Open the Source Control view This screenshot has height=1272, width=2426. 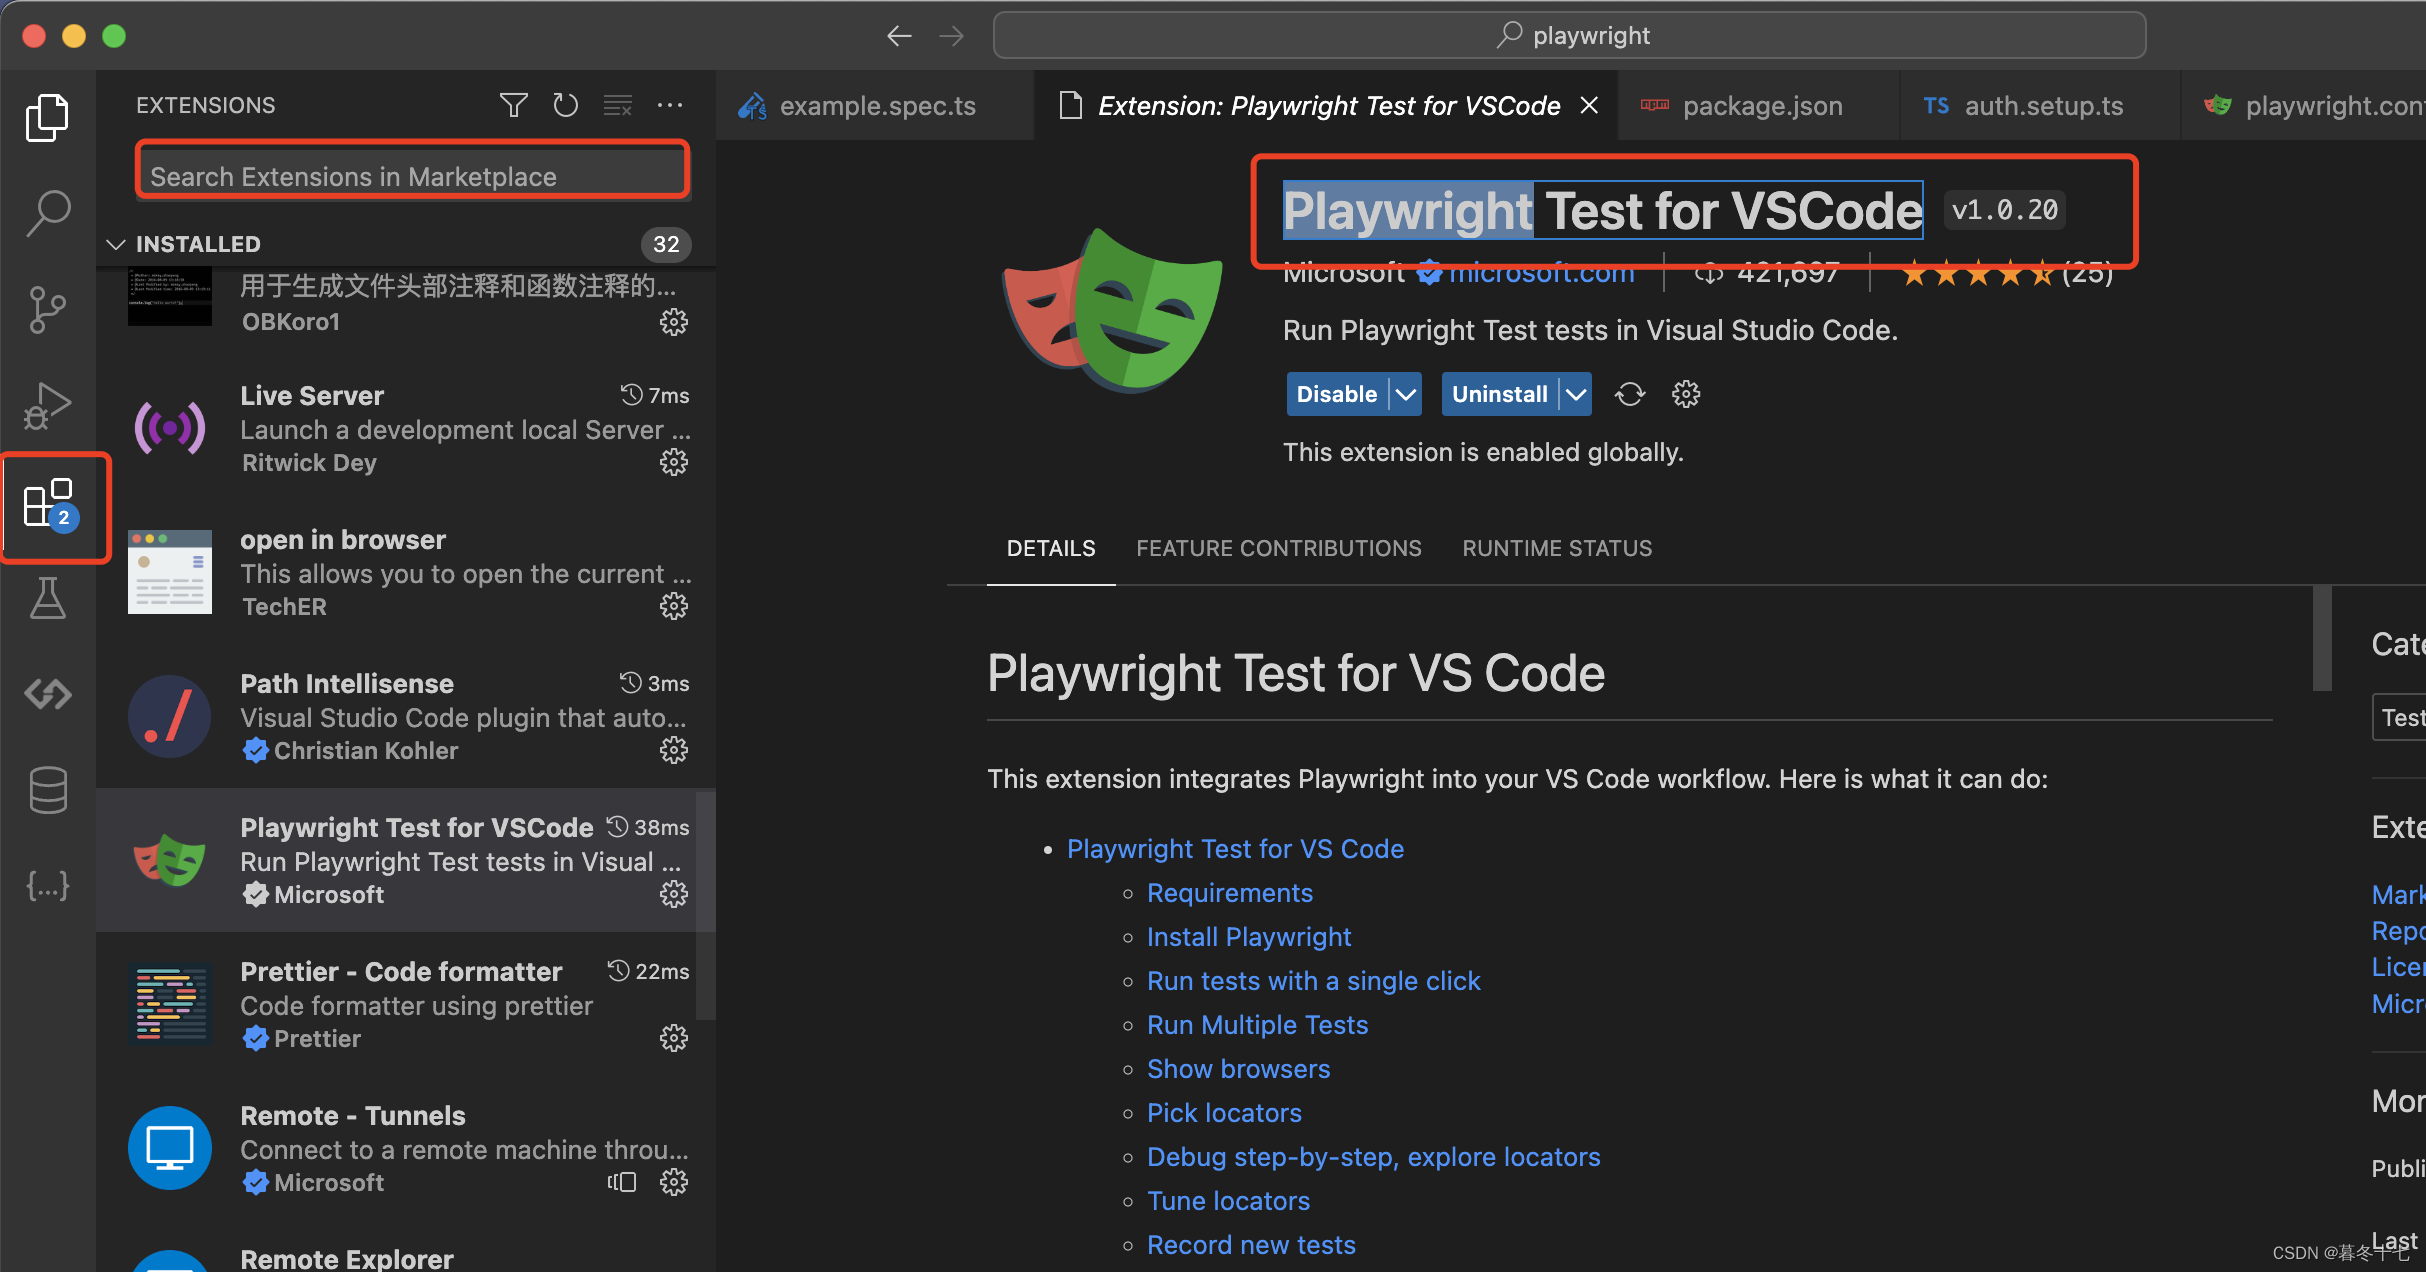47,310
